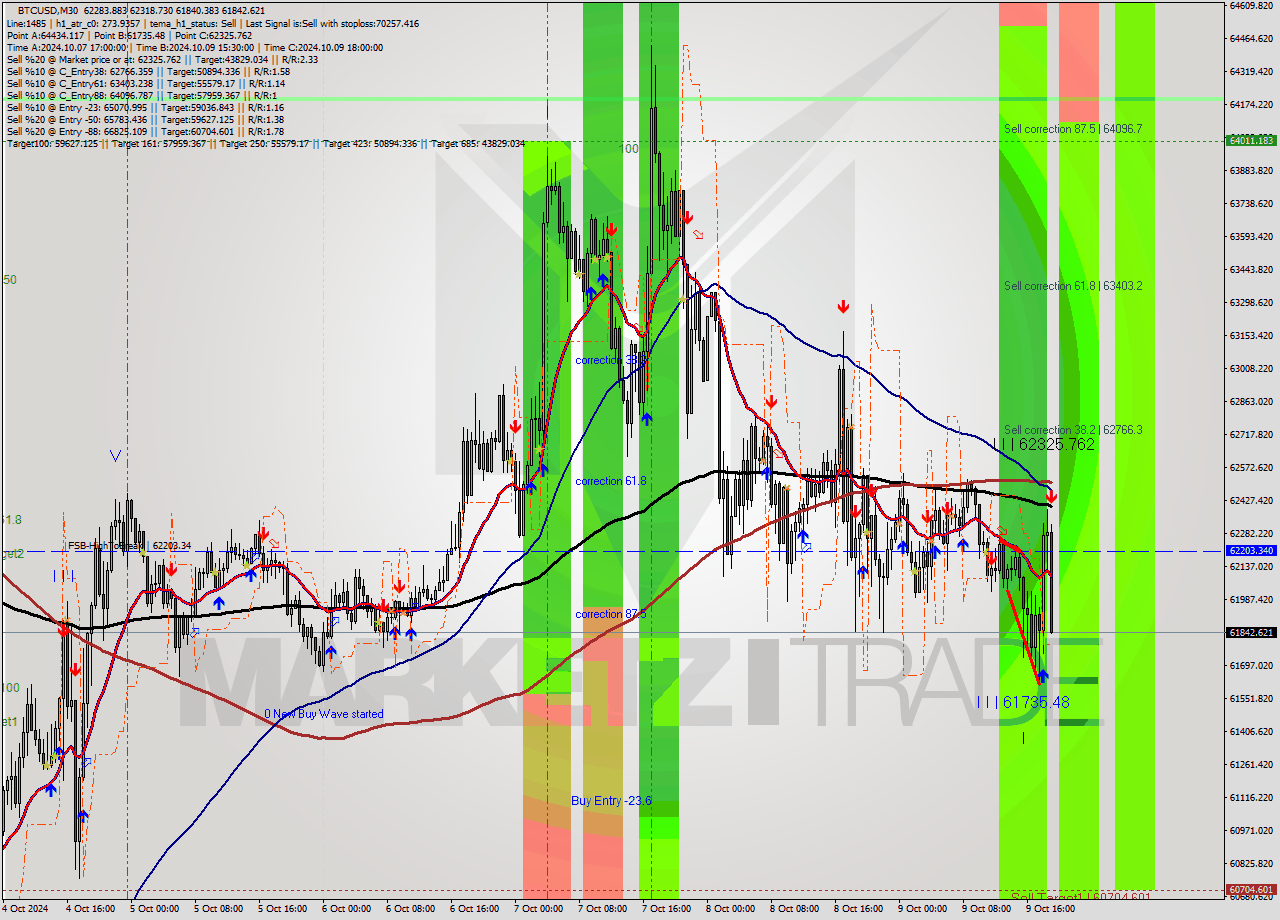The height and width of the screenshot is (920, 1280).
Task: Click the blue 'correction 61.8' label
Action: coord(611,481)
